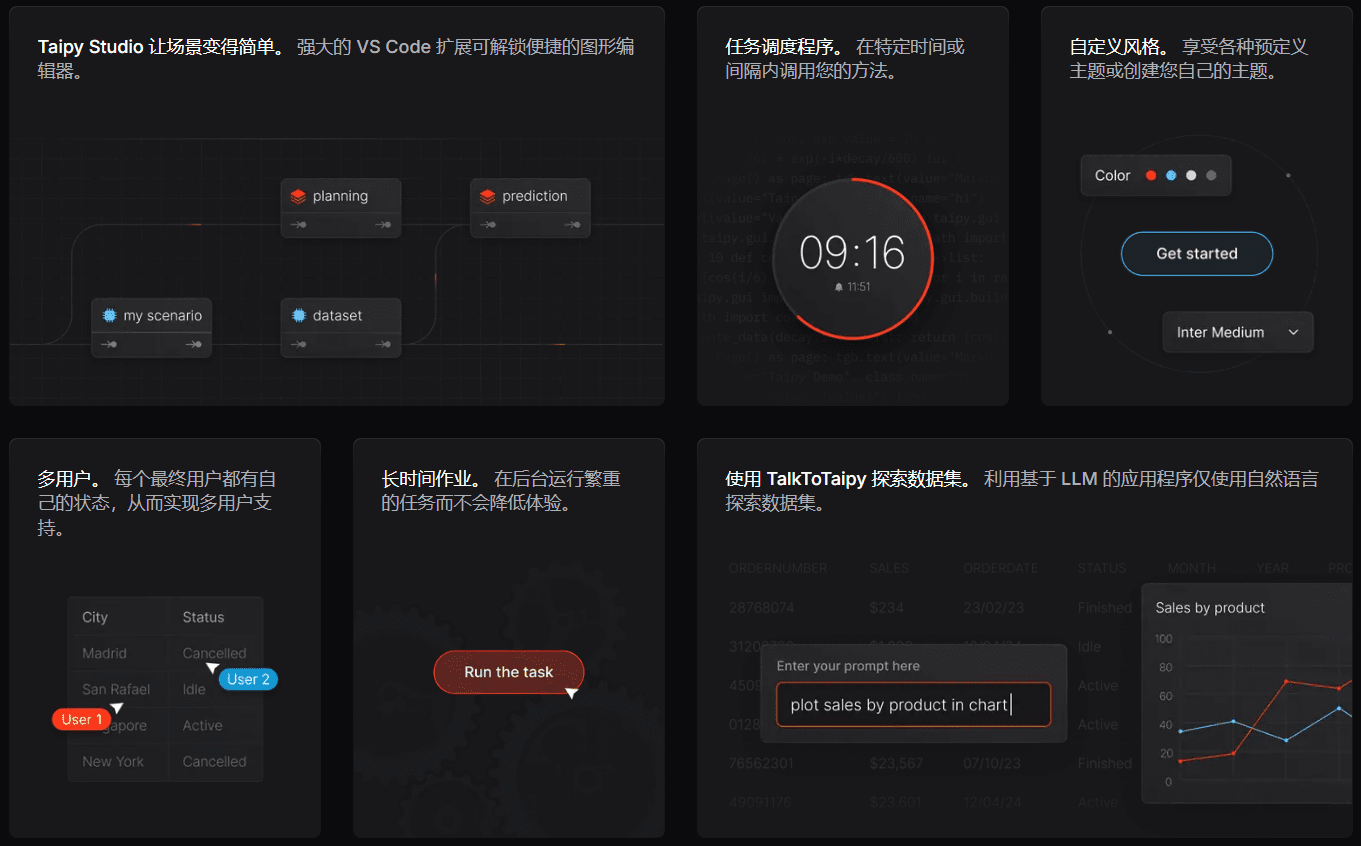
Task: Click the red layers icon on planning node
Action: tap(298, 196)
